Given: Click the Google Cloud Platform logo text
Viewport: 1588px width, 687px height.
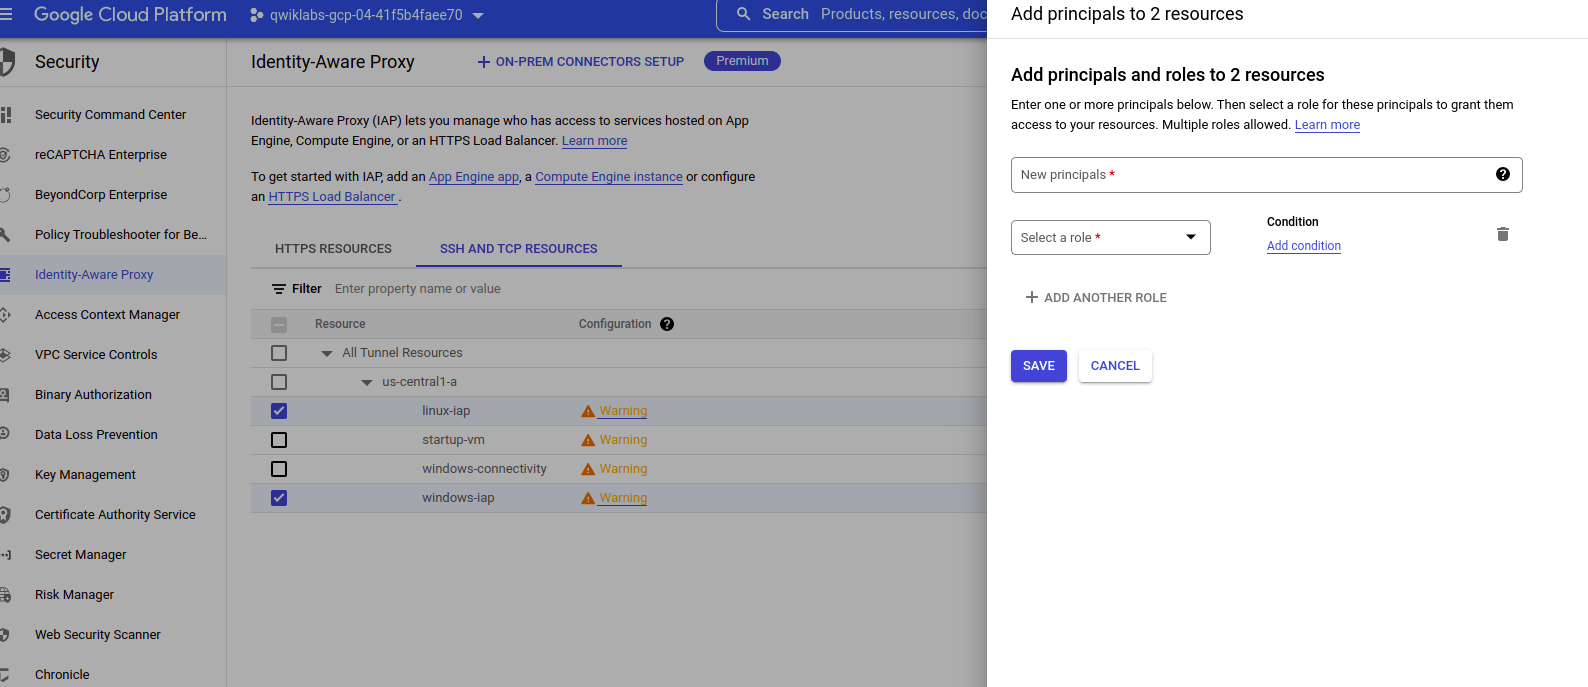Looking at the screenshot, I should [130, 15].
